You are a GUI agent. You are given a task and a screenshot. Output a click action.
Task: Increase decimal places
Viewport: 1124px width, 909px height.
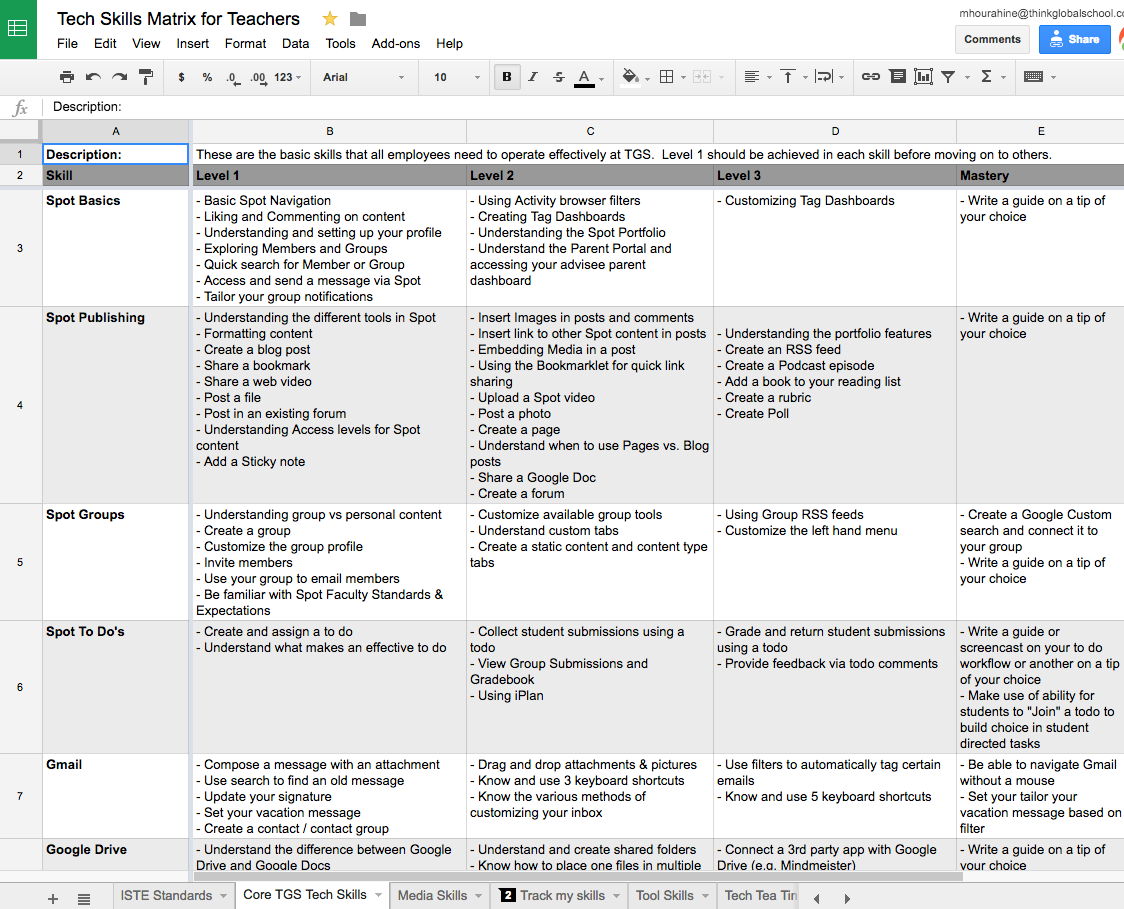(258, 77)
